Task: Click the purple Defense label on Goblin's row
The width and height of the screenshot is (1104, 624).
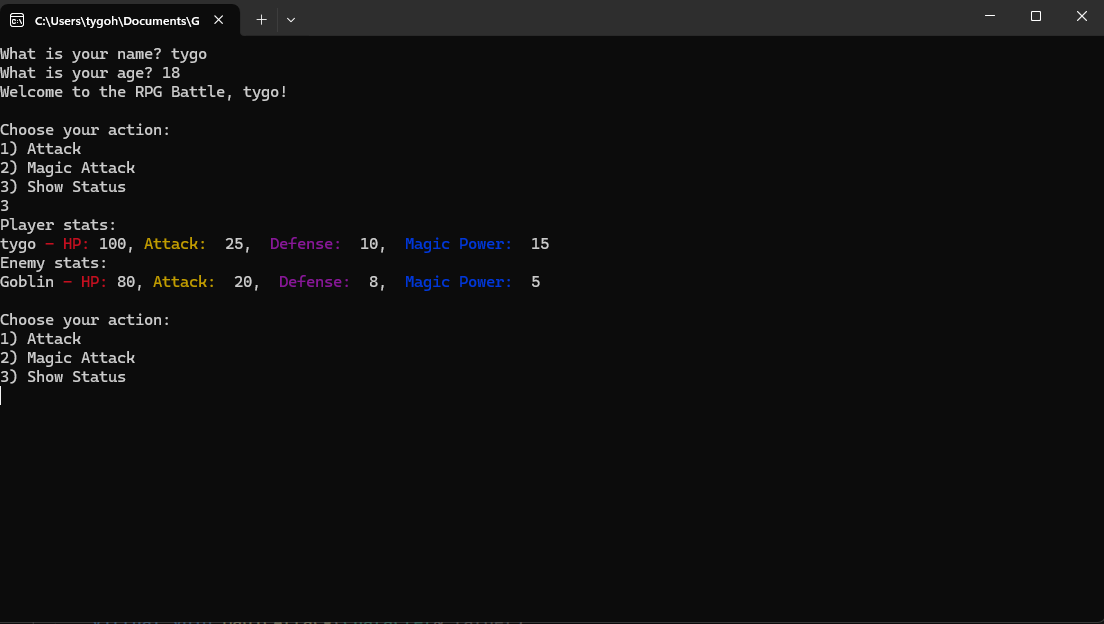Action: tap(314, 282)
